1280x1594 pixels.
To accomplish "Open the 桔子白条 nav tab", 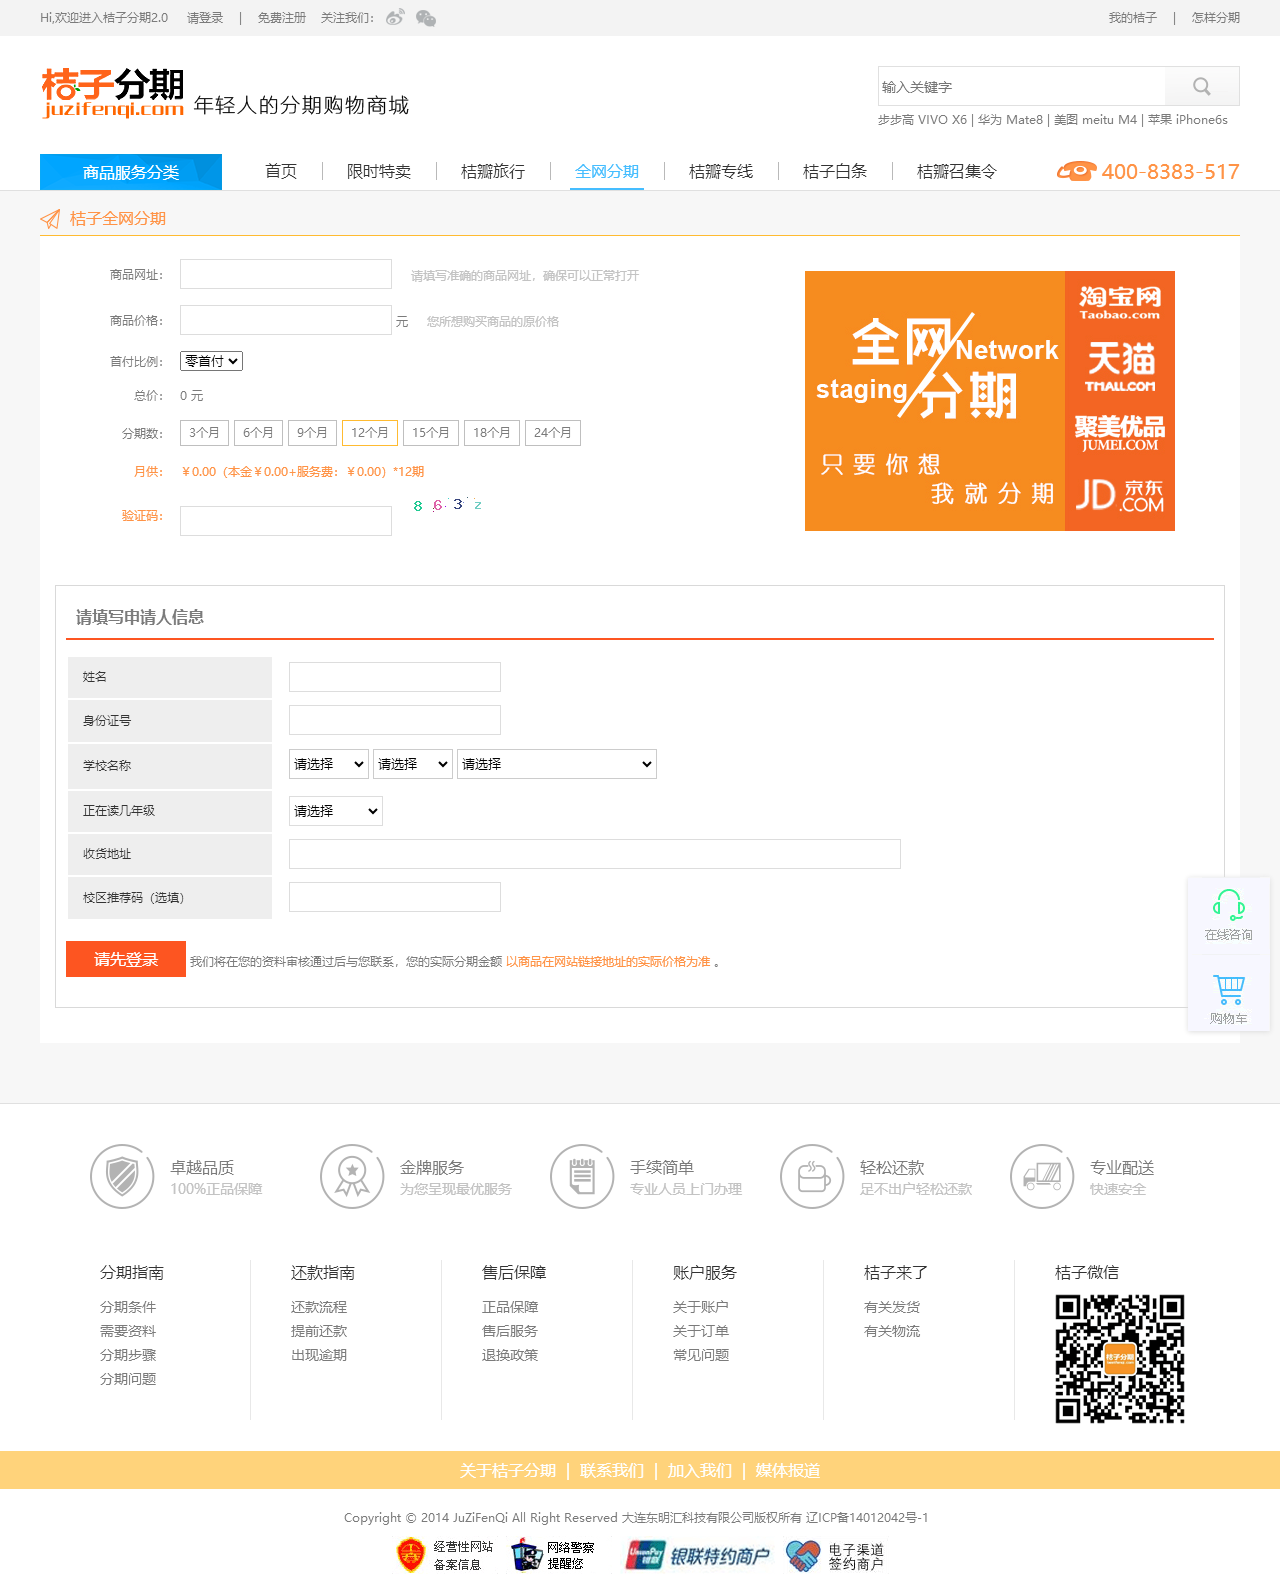I will 834,172.
